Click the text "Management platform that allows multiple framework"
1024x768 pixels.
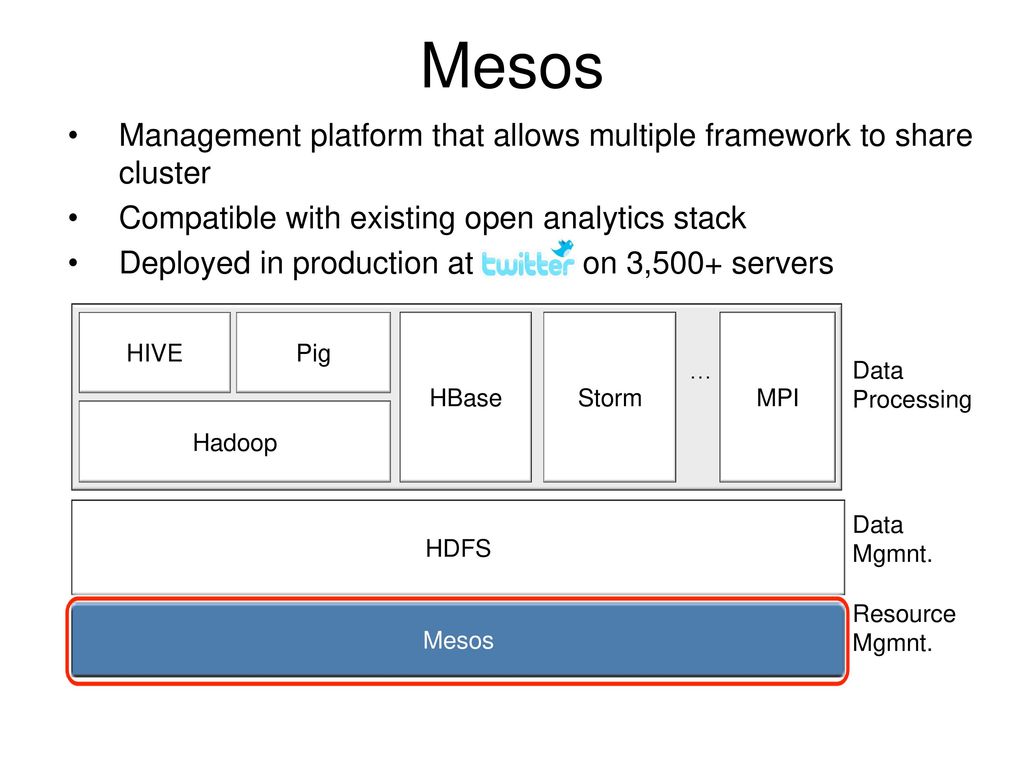click(485, 136)
